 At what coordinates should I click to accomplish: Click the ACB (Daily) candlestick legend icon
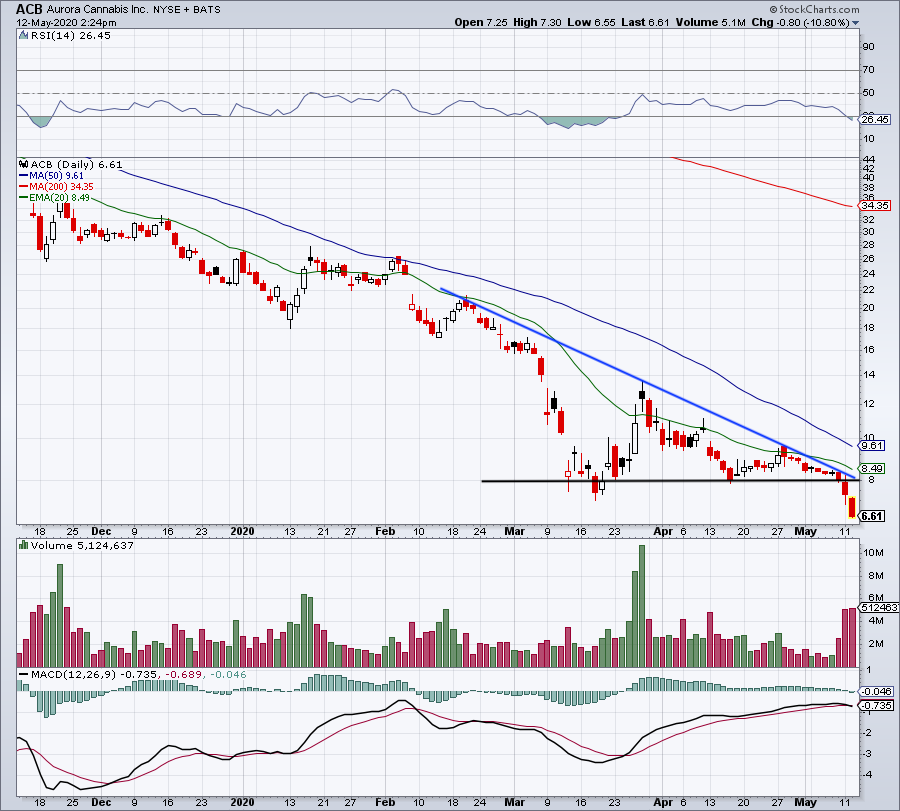(x=24, y=164)
